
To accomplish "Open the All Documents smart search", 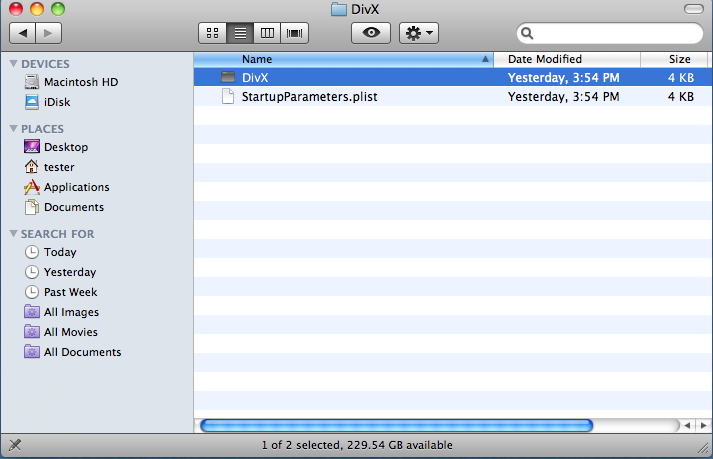I will click(82, 353).
